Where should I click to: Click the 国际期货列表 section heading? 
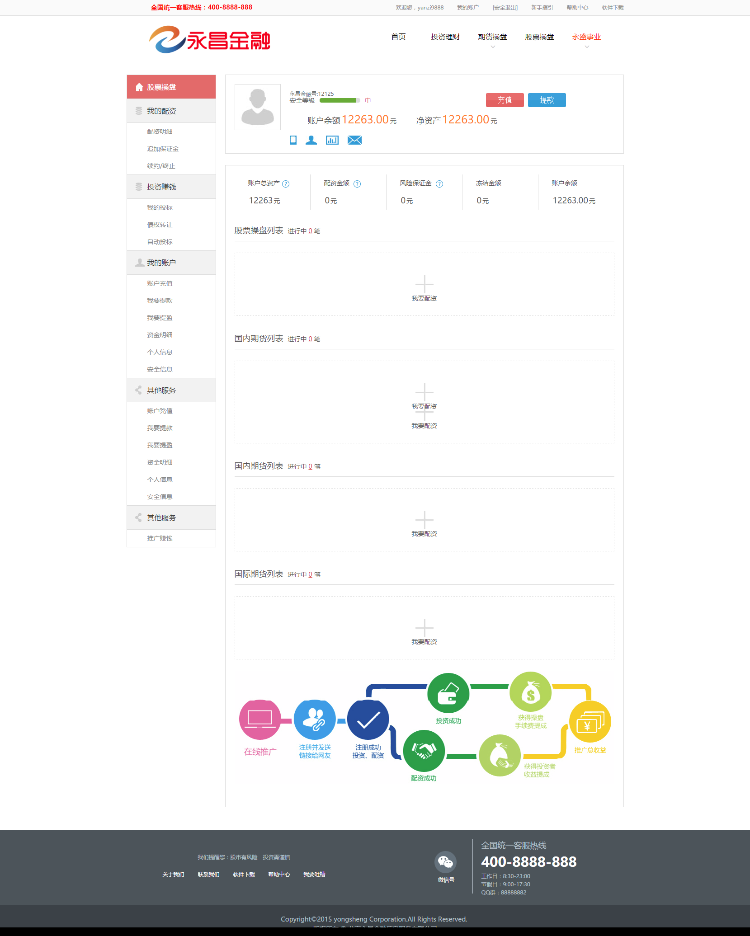[259, 574]
